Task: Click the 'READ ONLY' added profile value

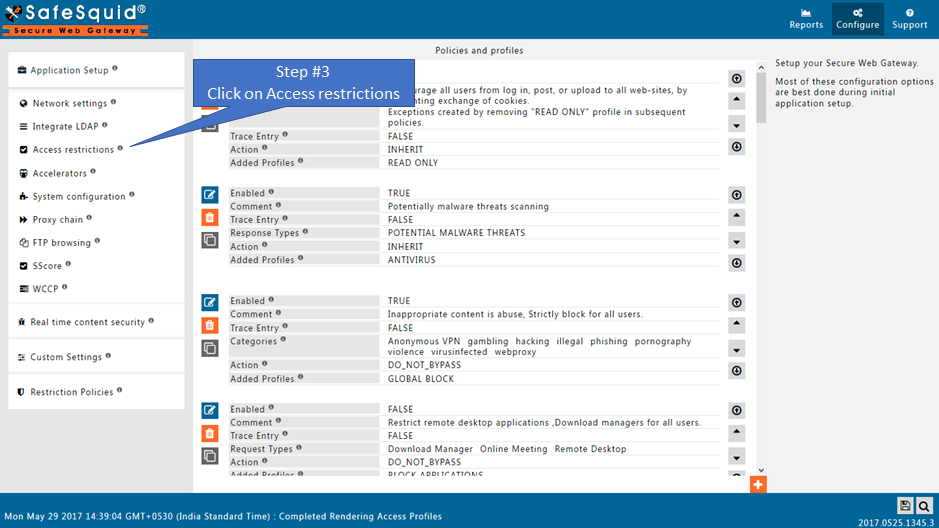Action: 413,163
